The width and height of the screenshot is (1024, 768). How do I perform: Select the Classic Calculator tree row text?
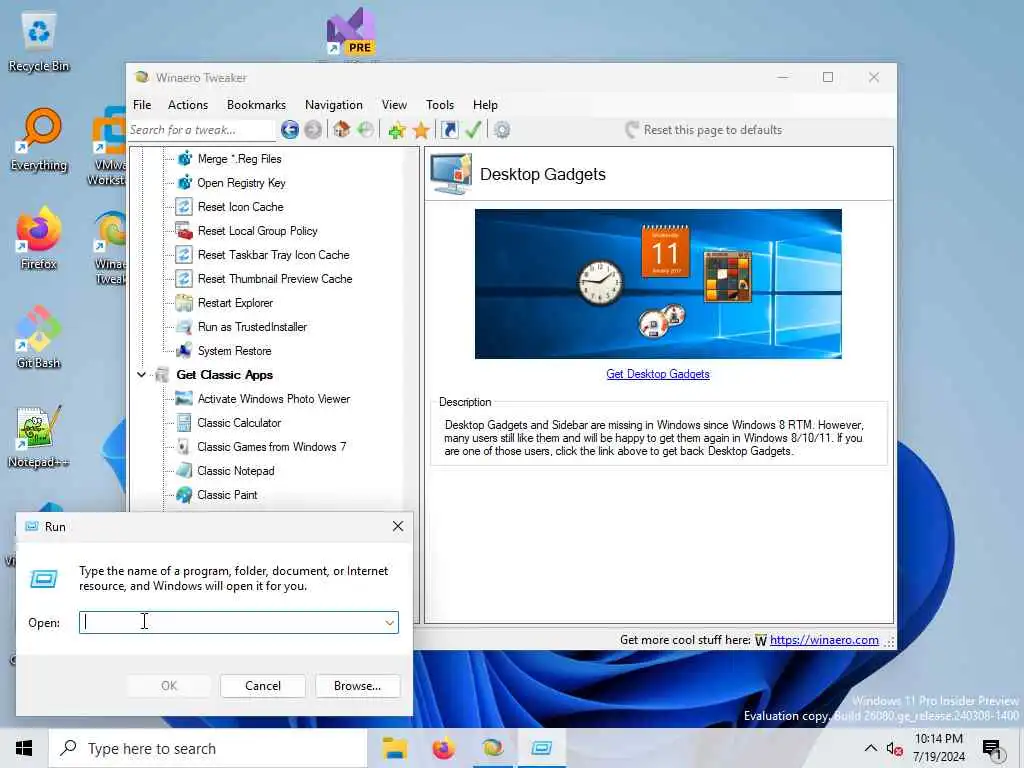[x=239, y=423]
